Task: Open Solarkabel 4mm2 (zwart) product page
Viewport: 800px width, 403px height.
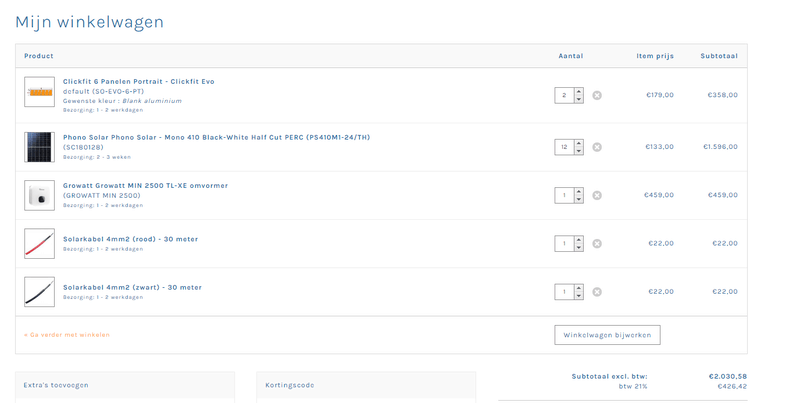Action: pos(132,287)
